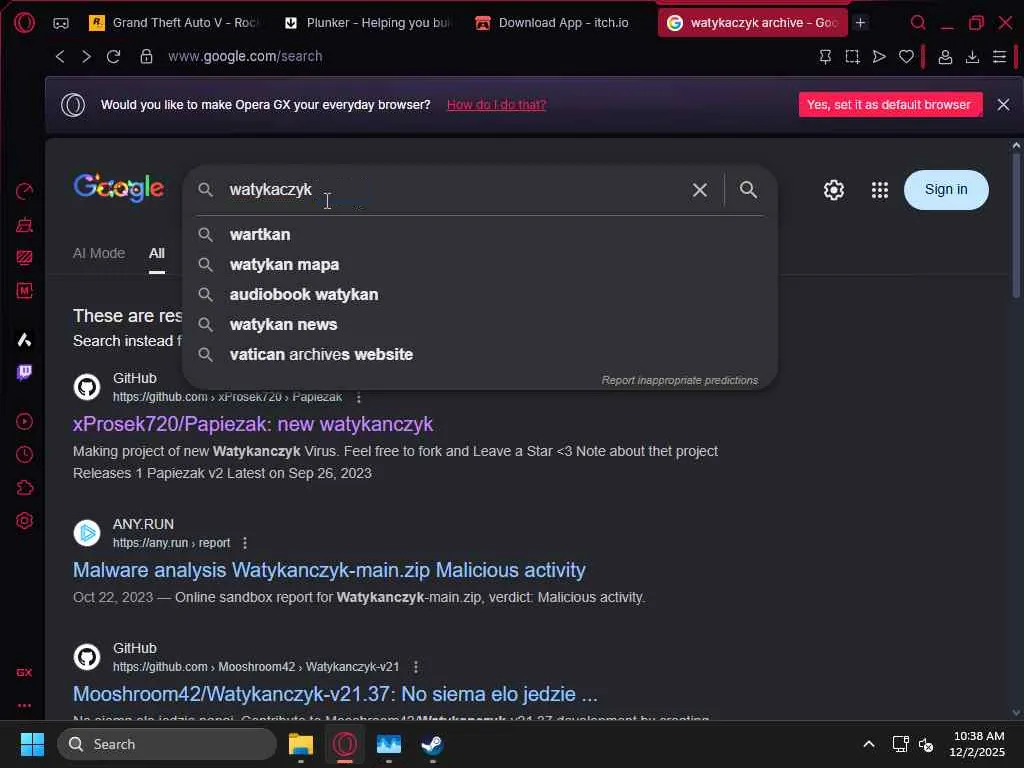Open Extensions cube in sidebar
Image resolution: width=1024 pixels, height=768 pixels.
click(24, 488)
